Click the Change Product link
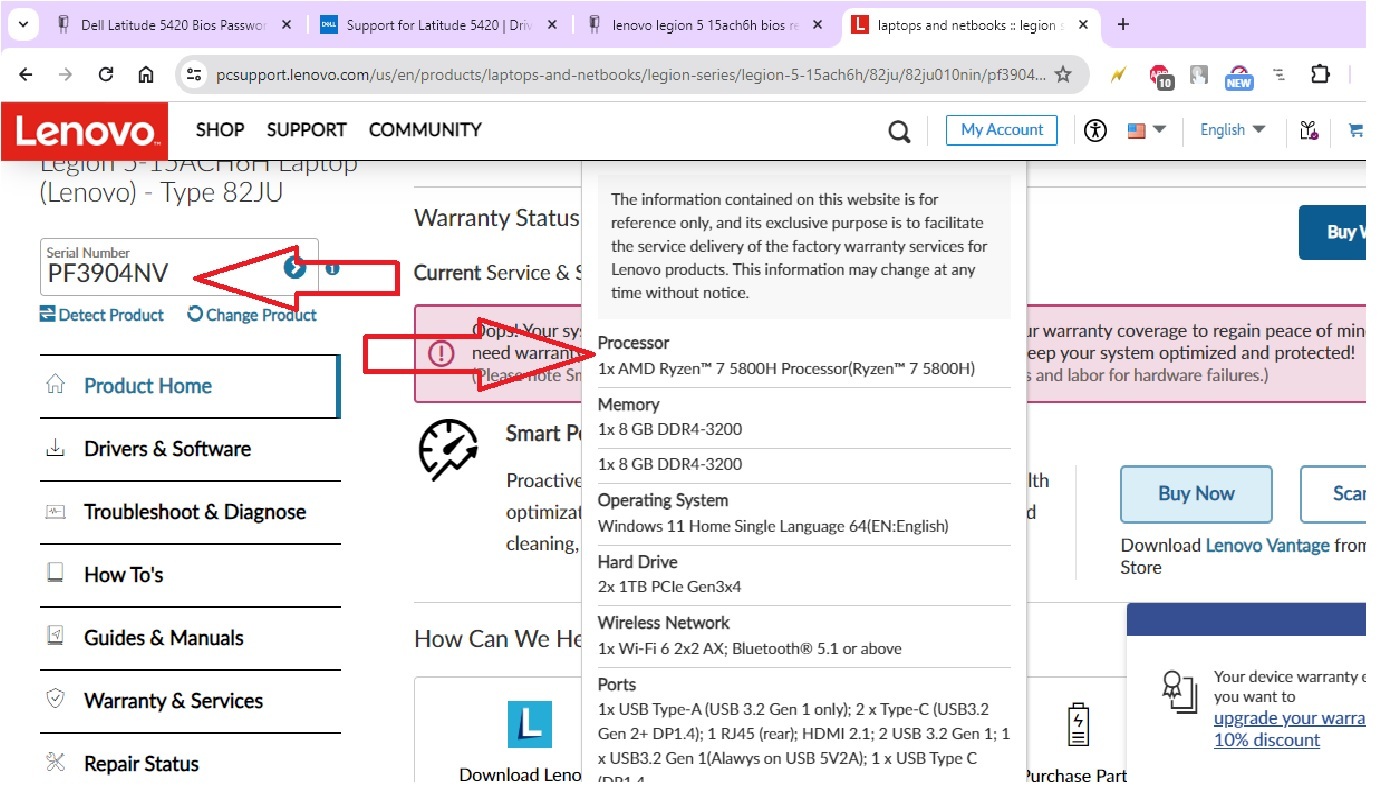The width and height of the screenshot is (1380, 788). (x=252, y=315)
